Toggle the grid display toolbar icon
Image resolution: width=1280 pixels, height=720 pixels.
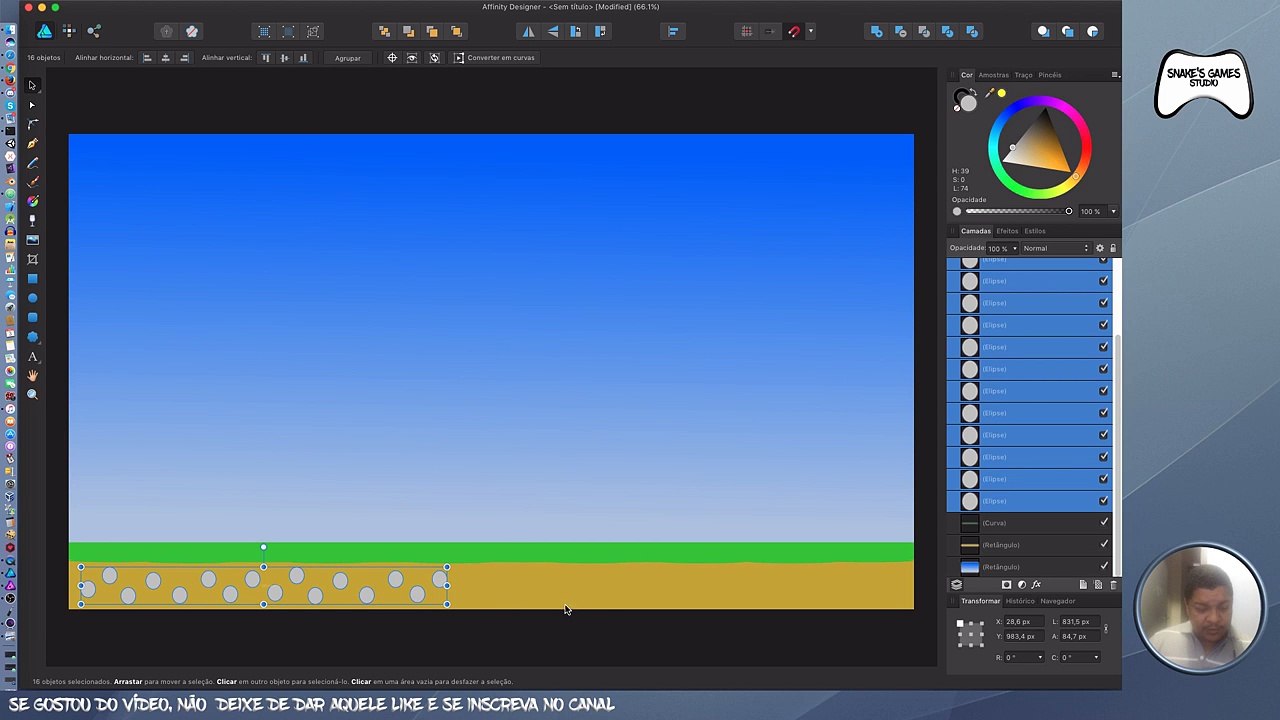(746, 32)
